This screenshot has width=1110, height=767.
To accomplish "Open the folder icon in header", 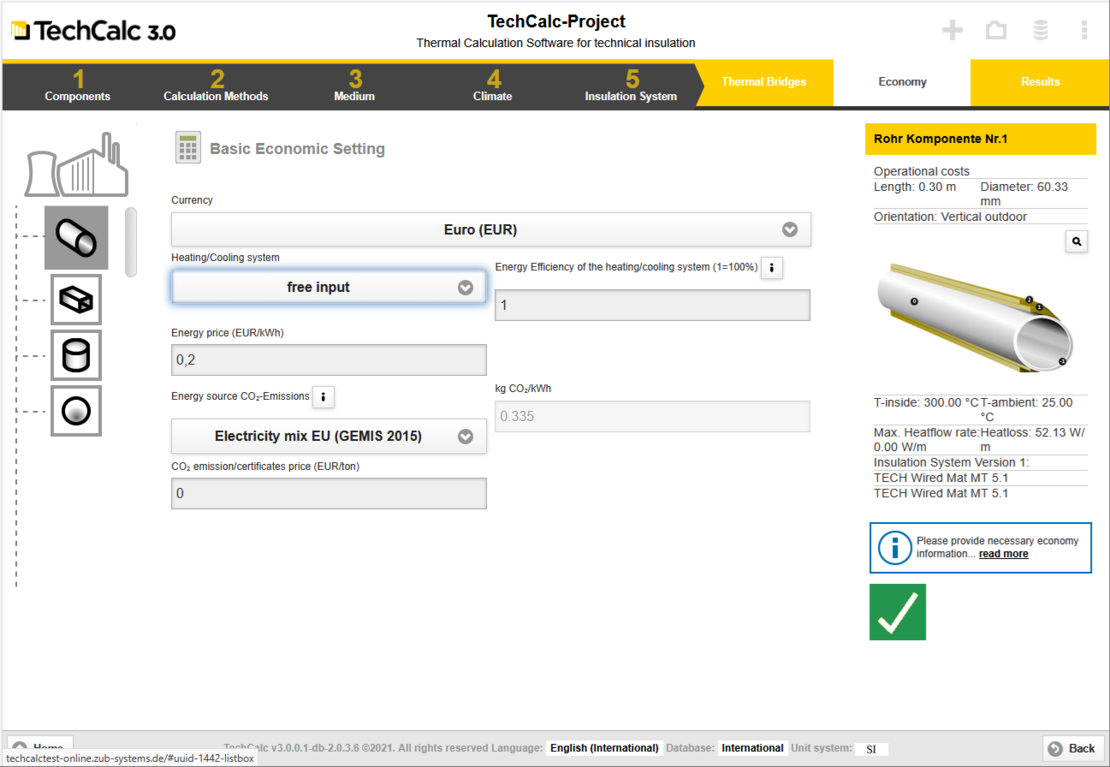I will tap(996, 30).
